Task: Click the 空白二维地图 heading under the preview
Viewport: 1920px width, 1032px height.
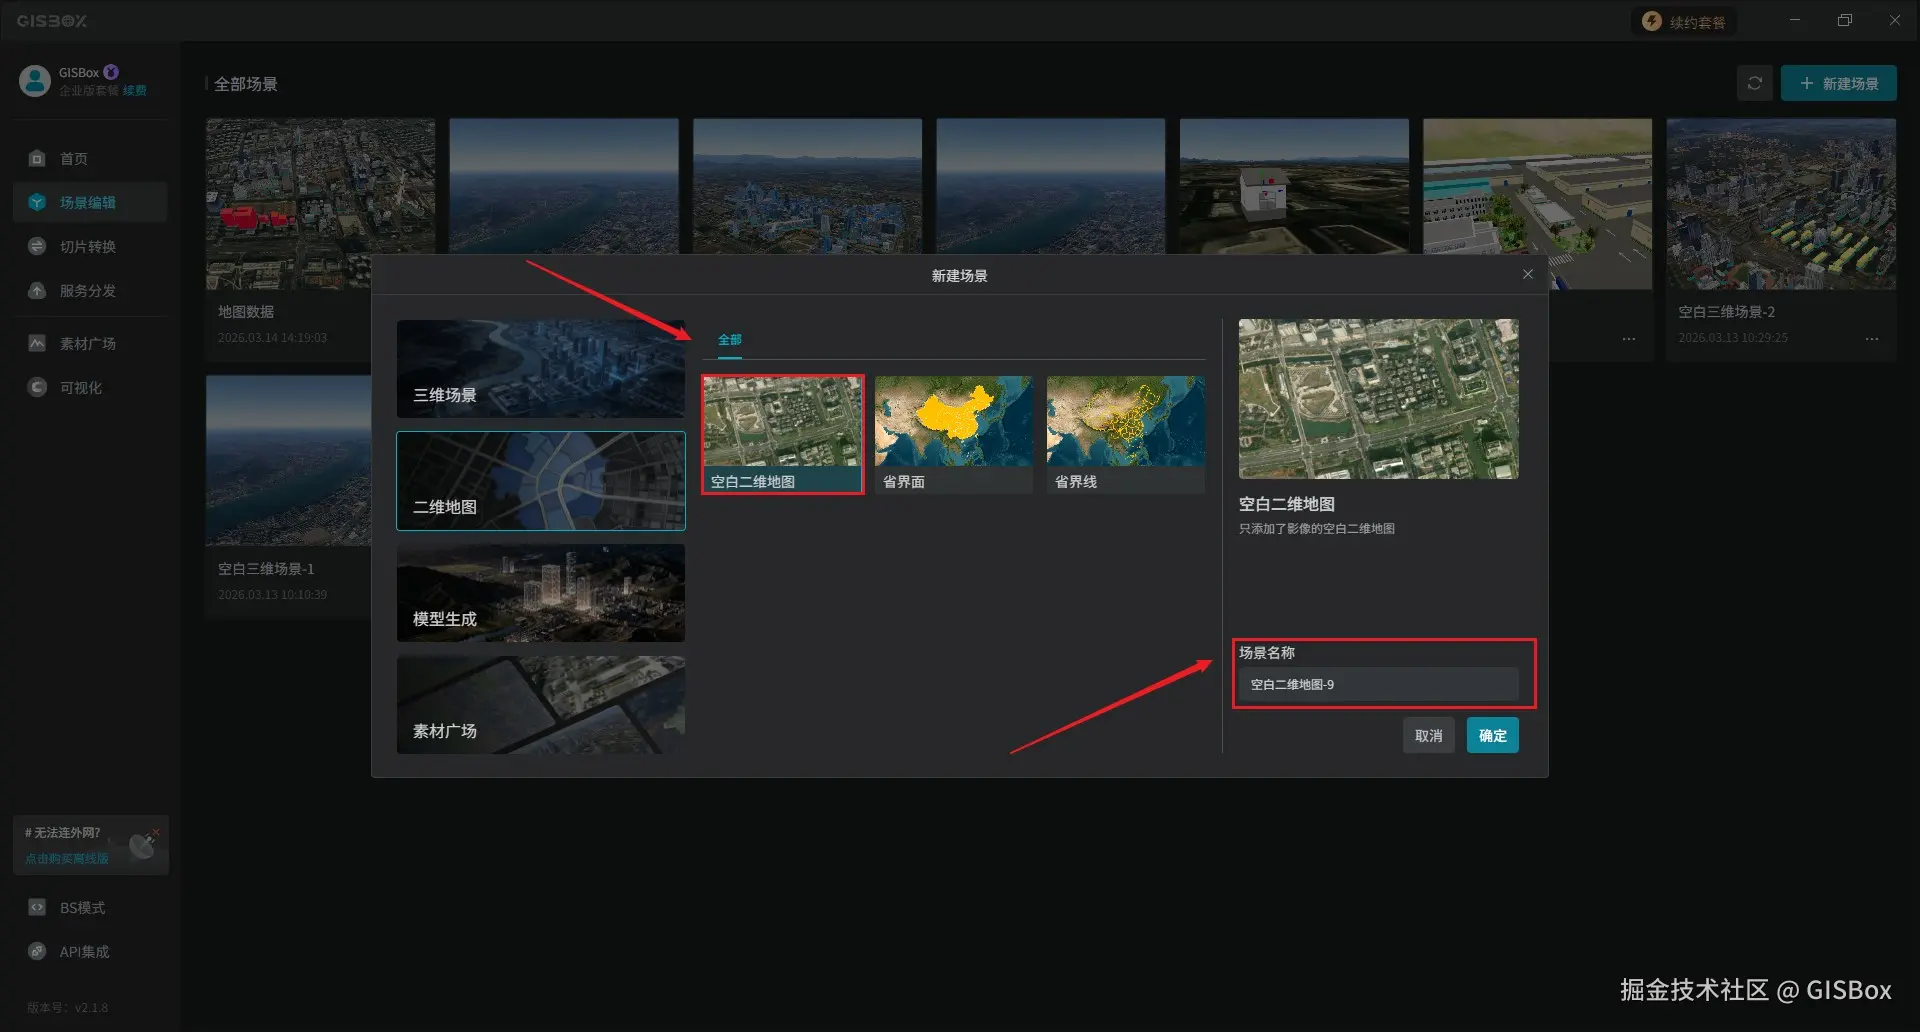Action: point(1287,505)
